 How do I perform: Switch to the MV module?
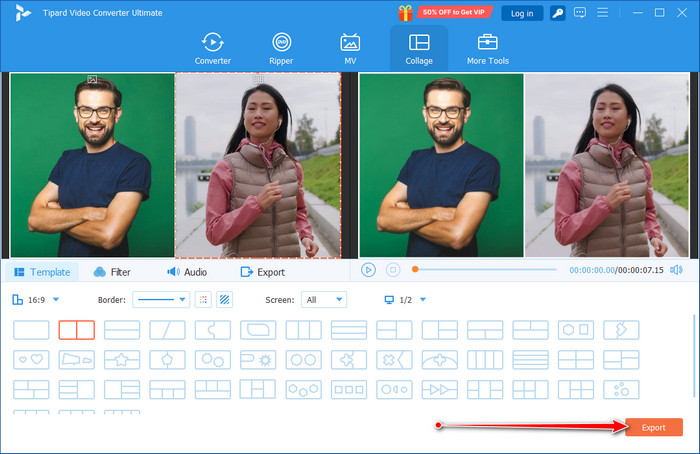point(350,49)
